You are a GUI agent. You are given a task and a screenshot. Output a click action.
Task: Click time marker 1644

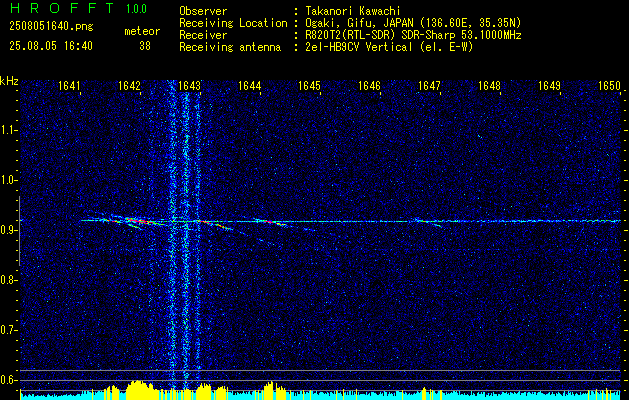pos(249,86)
